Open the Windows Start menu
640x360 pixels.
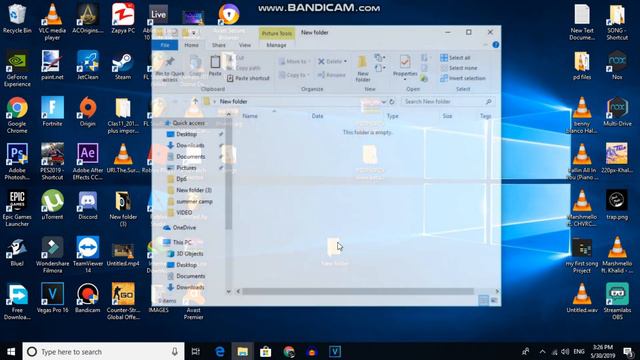(11, 351)
